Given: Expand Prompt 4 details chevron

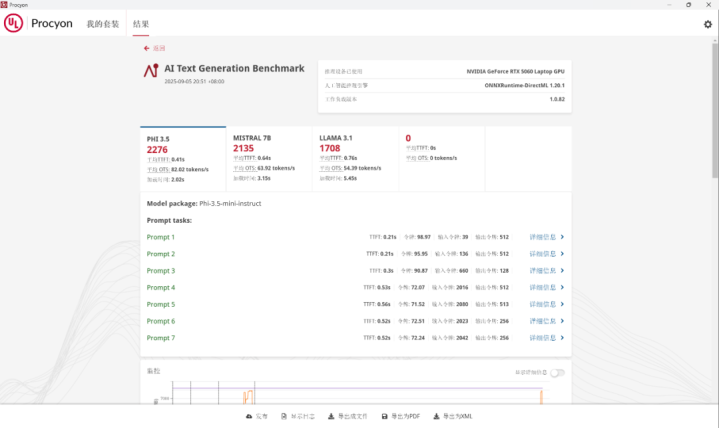Looking at the screenshot, I should tap(562, 287).
